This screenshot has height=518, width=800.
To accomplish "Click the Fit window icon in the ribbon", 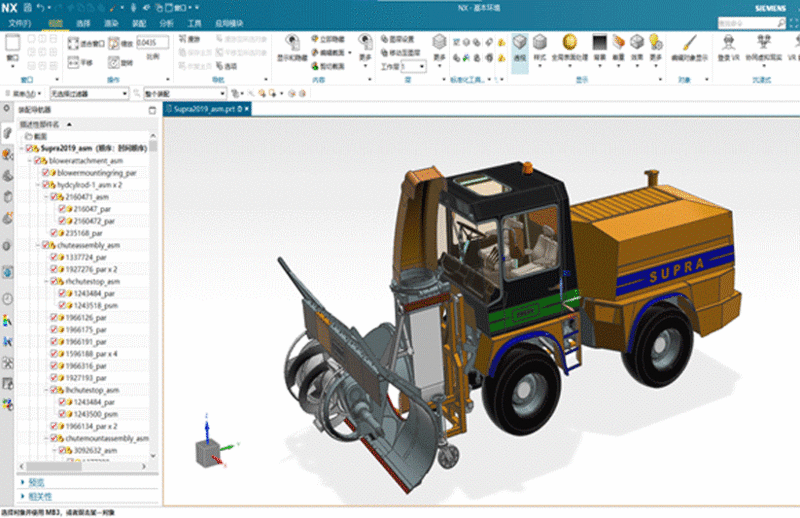I will pos(73,43).
